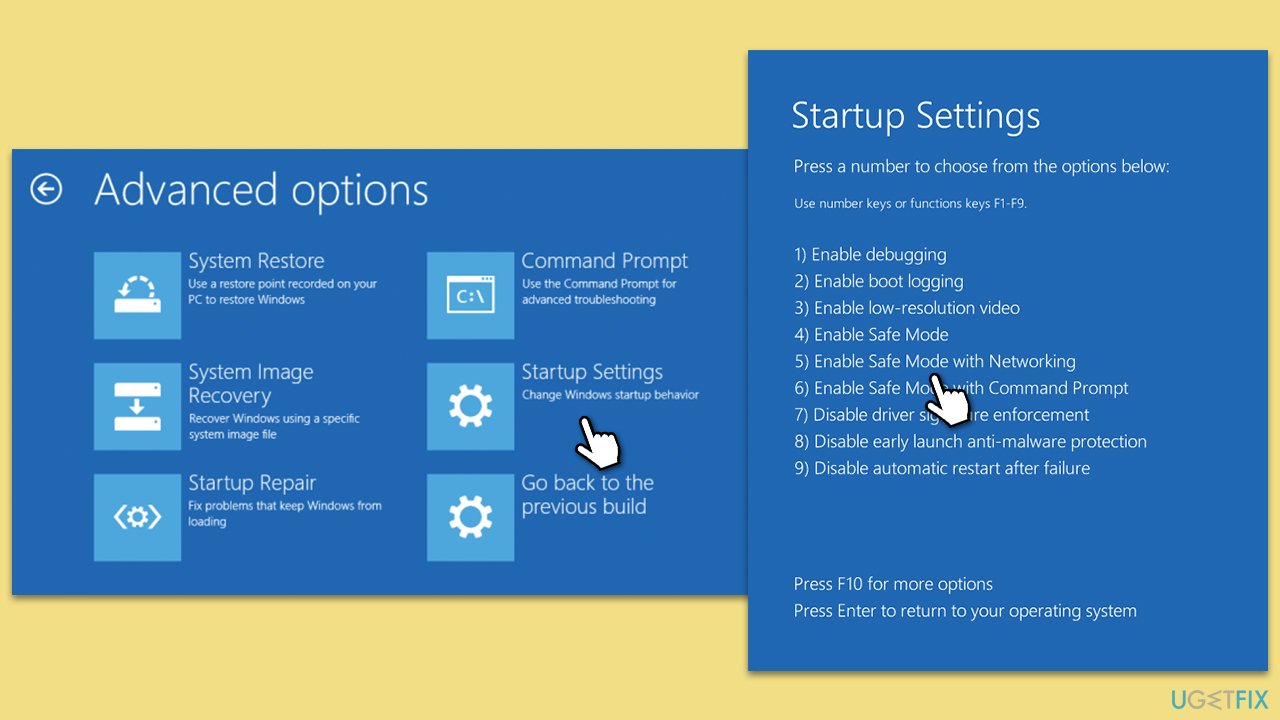Select the System Image Recovery icon

point(137,406)
